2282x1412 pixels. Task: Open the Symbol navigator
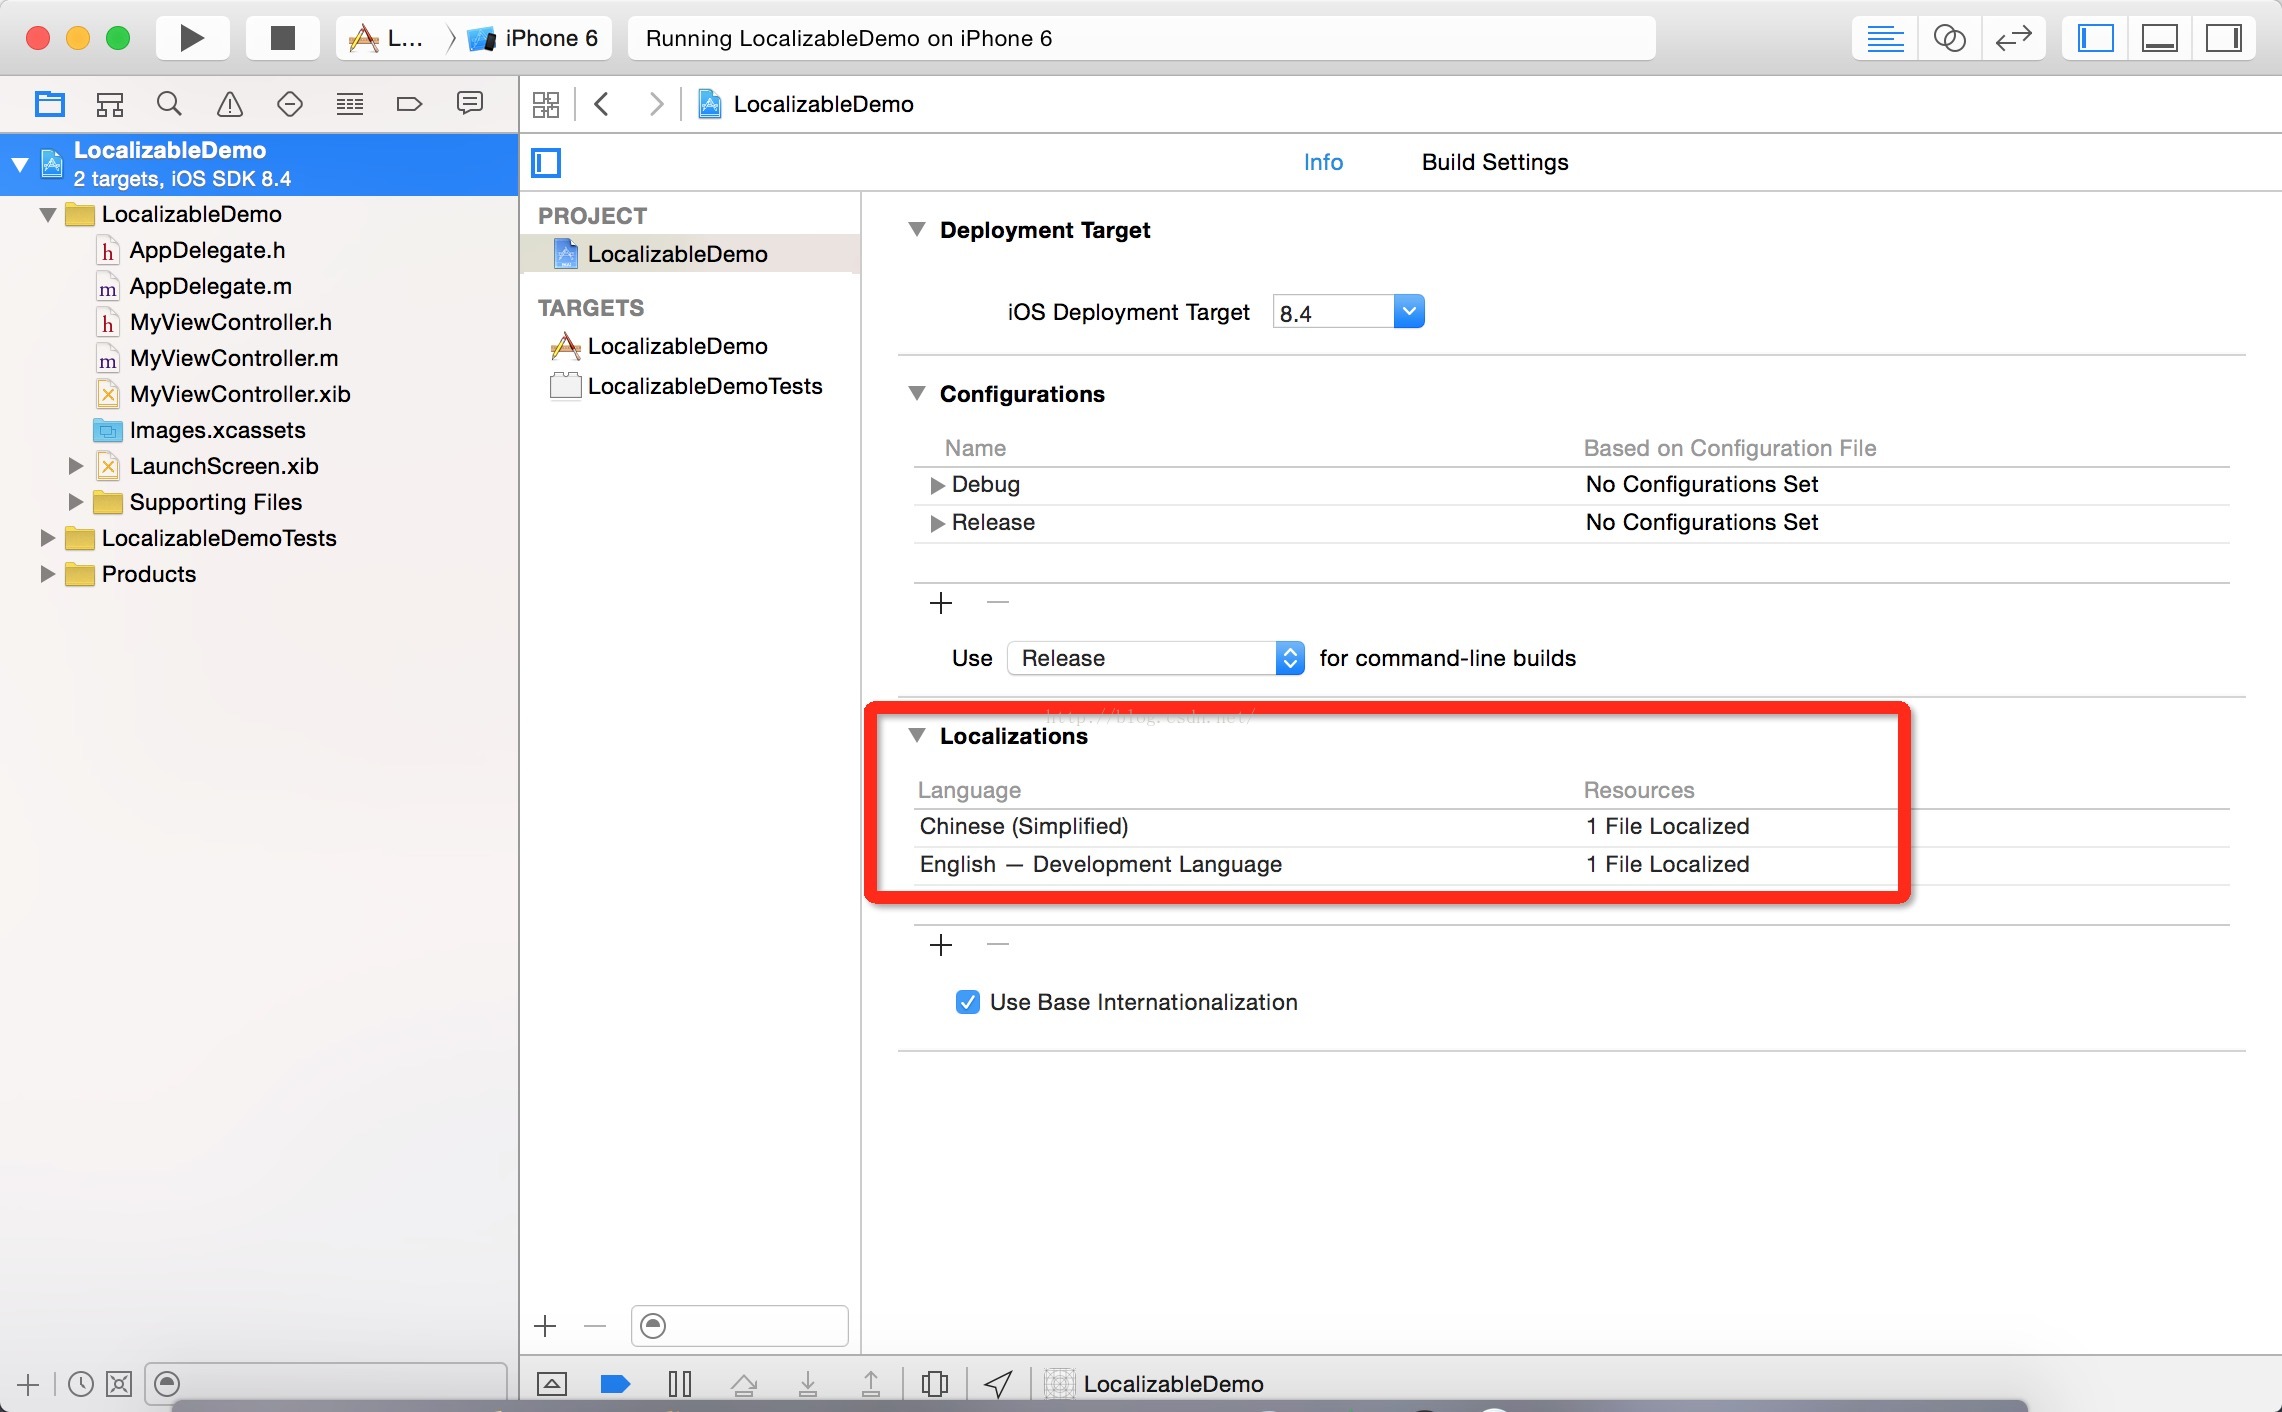coord(110,103)
